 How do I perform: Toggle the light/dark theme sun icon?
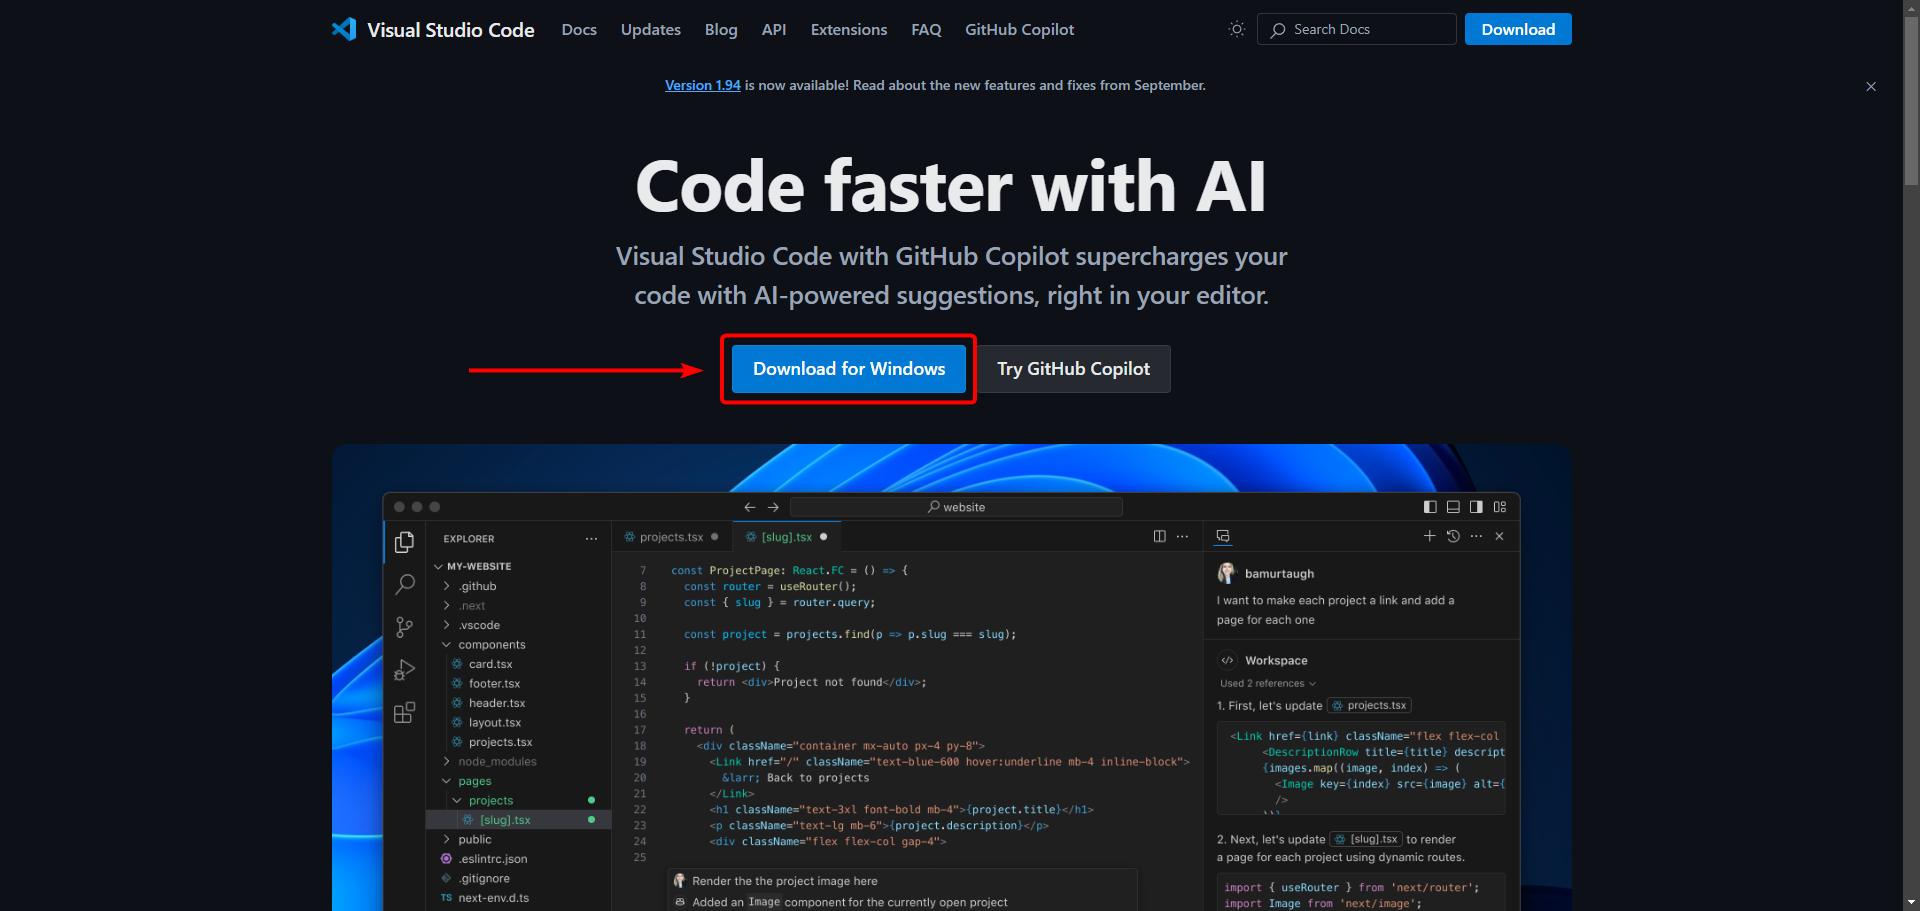(1236, 29)
